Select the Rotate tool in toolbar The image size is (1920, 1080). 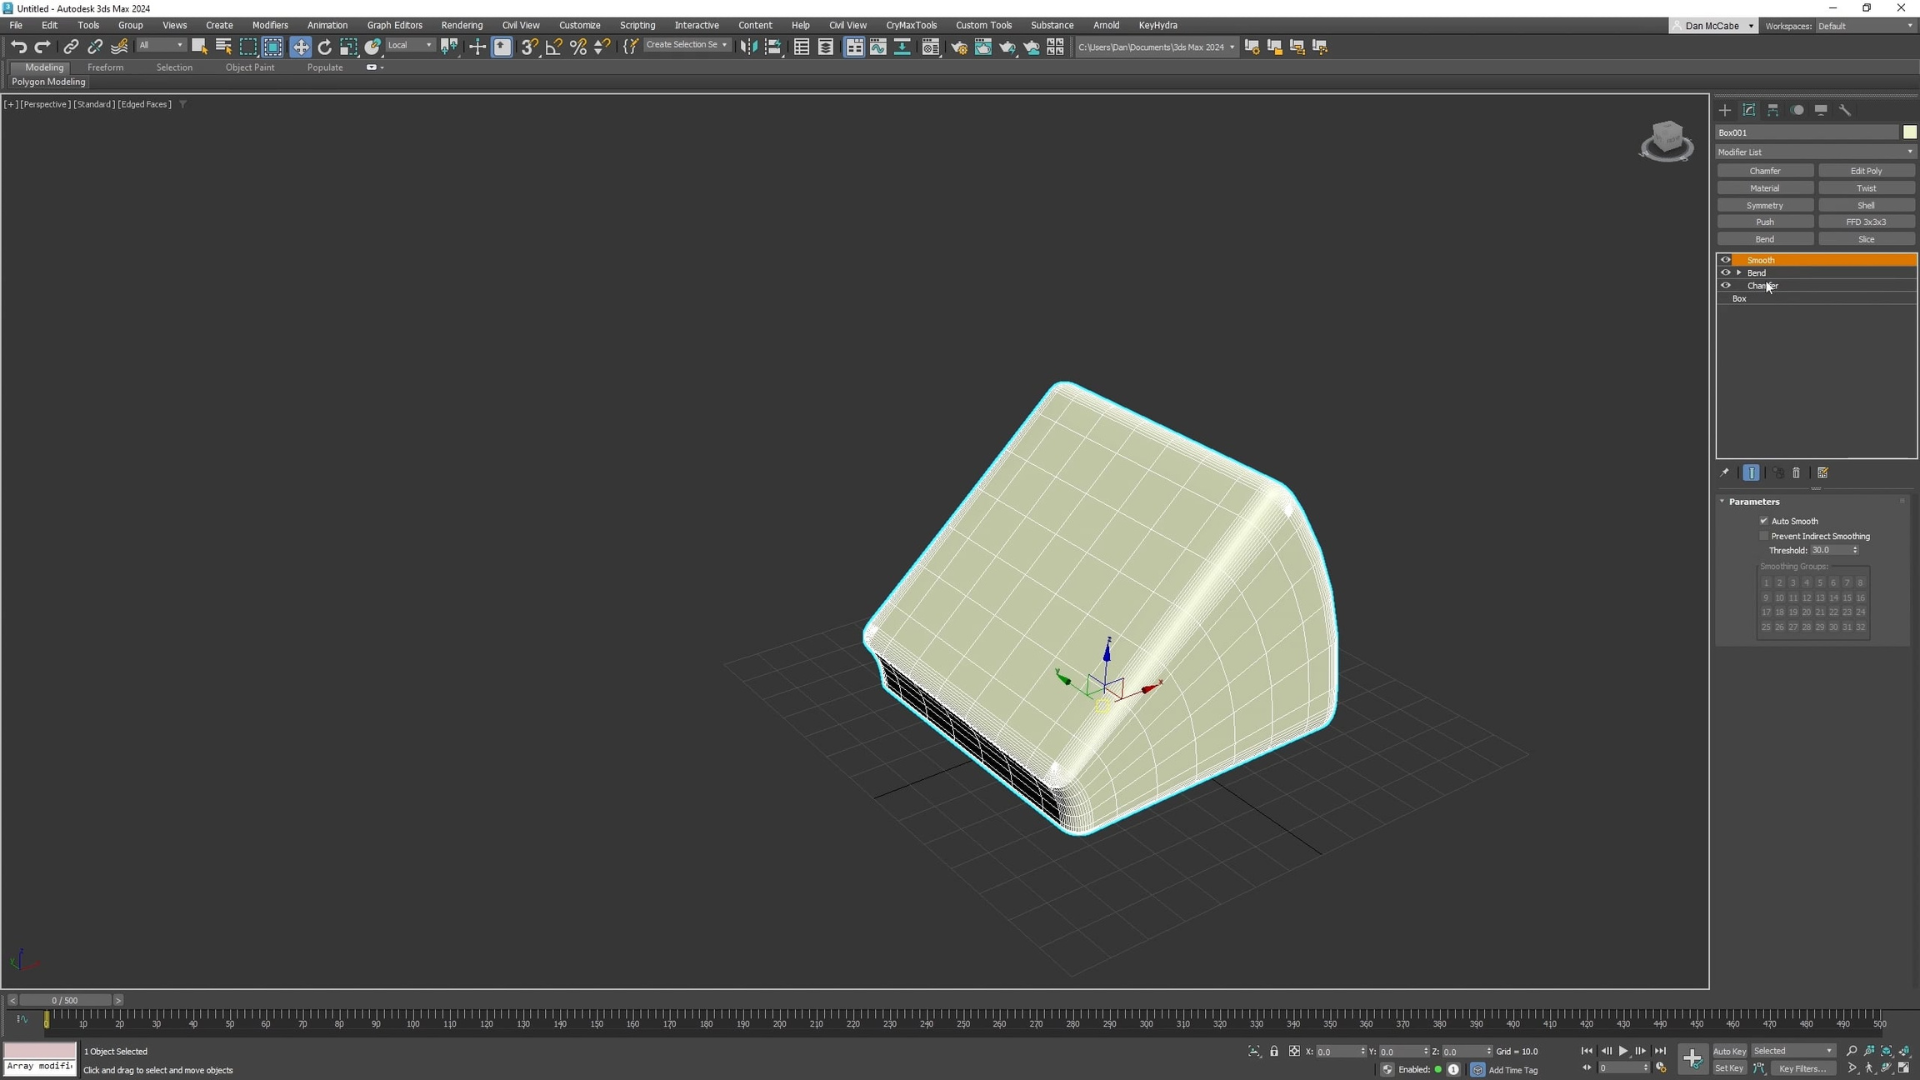[324, 47]
